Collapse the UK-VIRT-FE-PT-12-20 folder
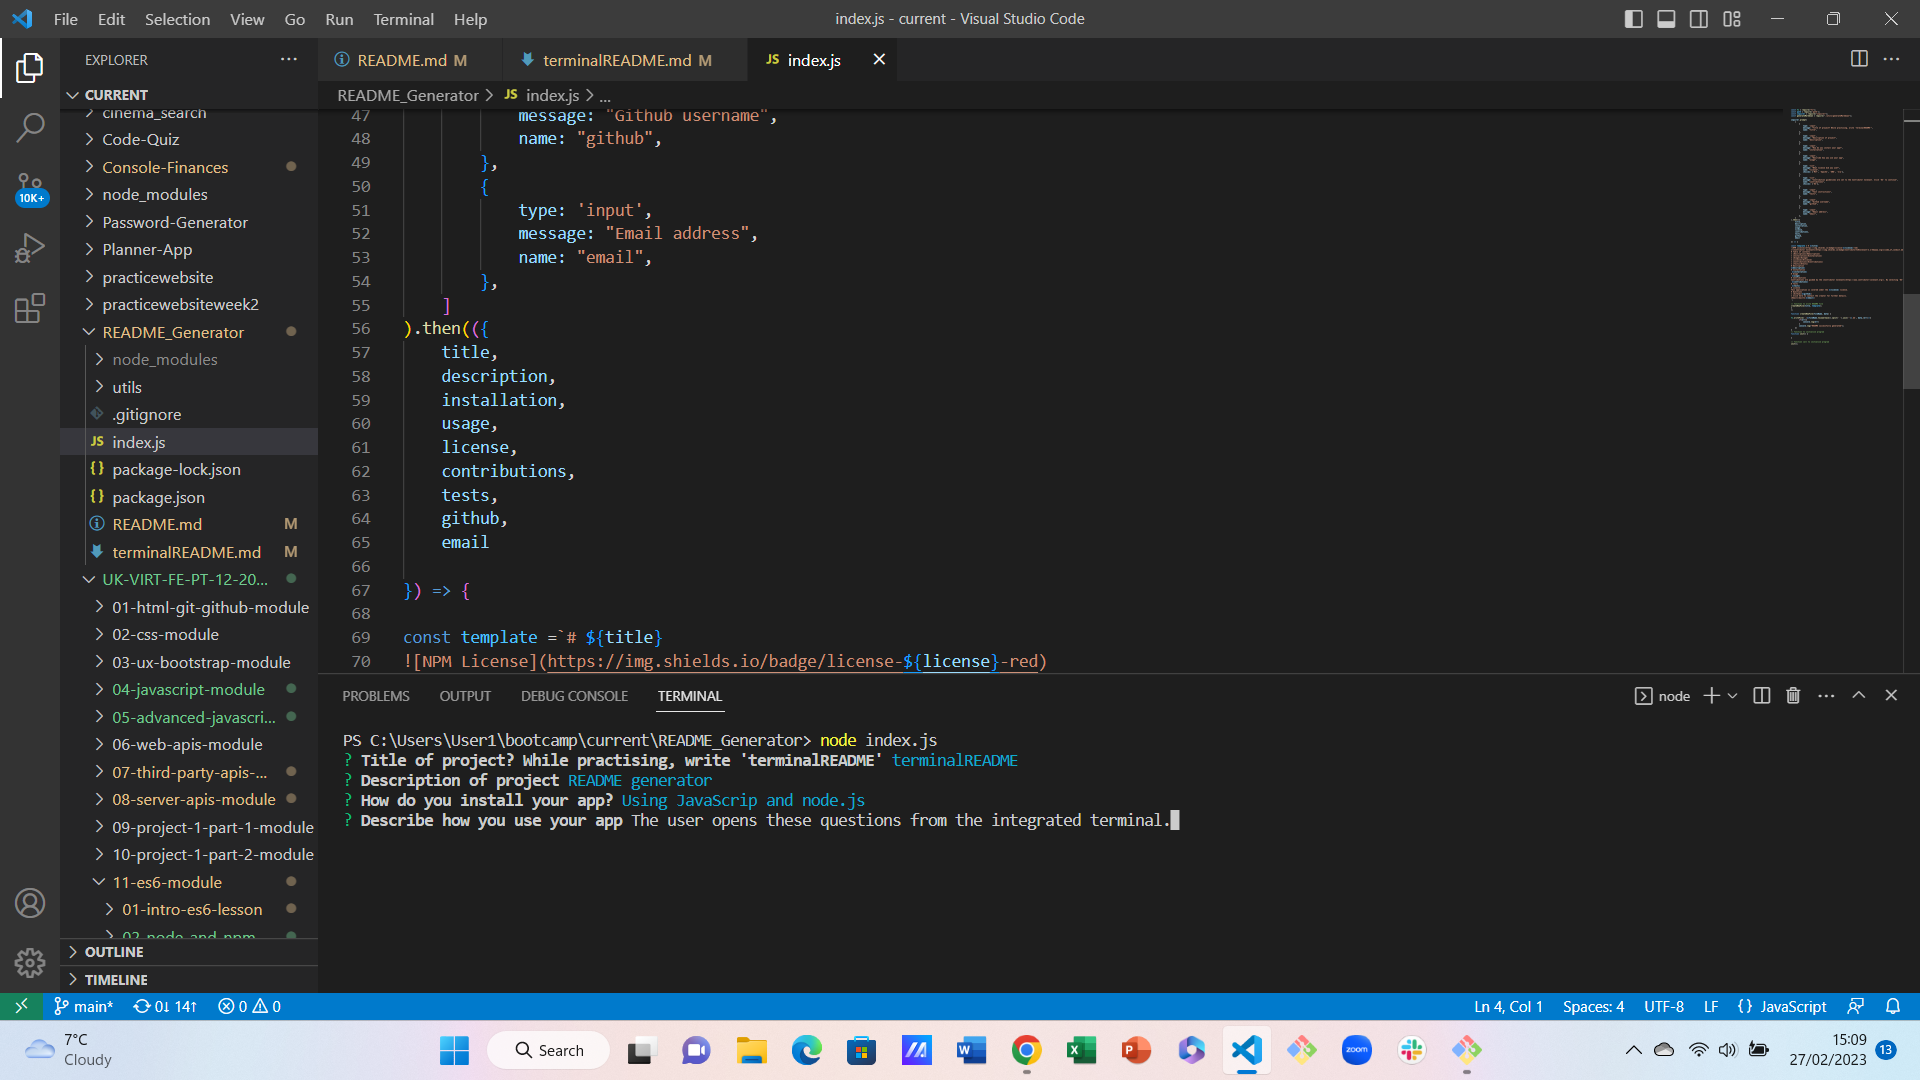Viewport: 1920px width, 1080px height. [x=189, y=579]
